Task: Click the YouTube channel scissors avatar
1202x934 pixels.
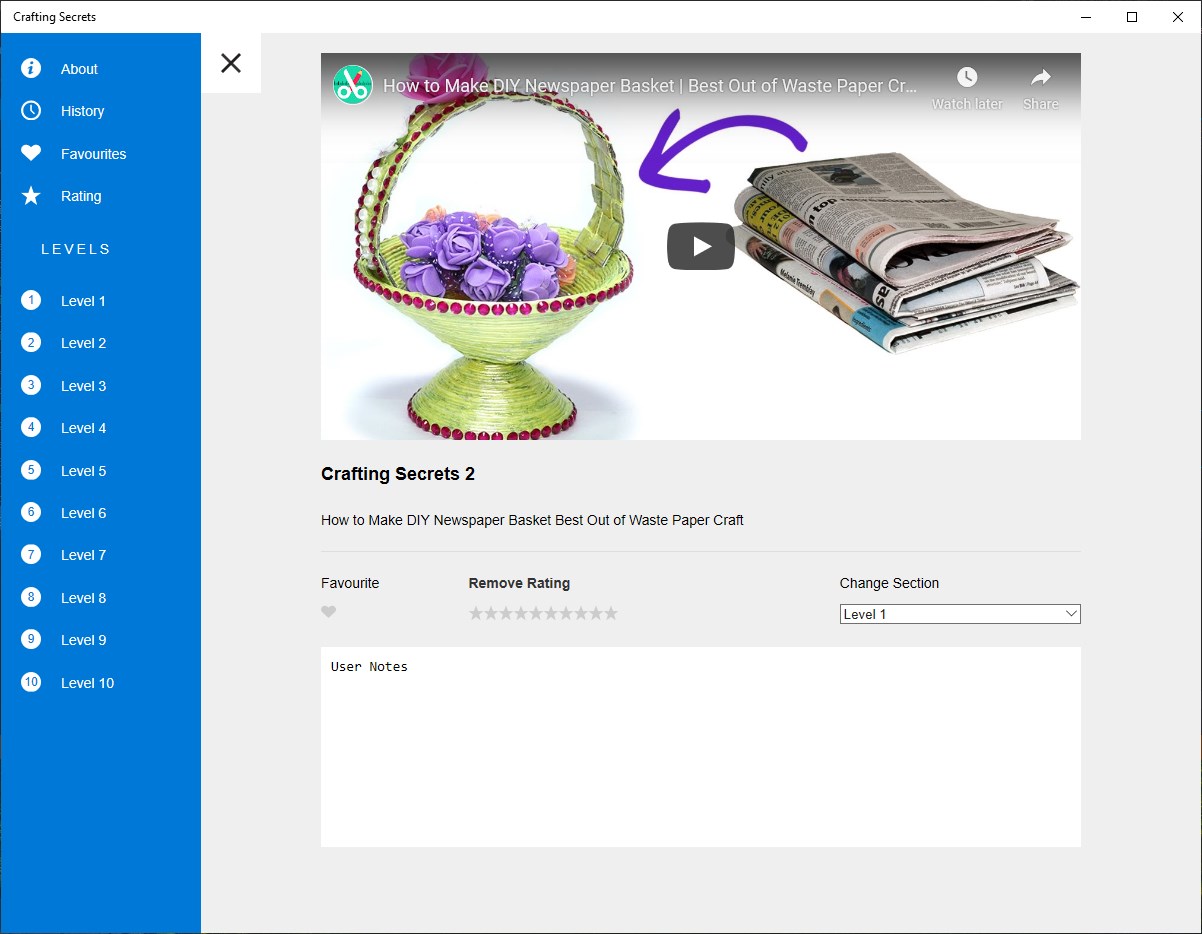Action: point(353,85)
